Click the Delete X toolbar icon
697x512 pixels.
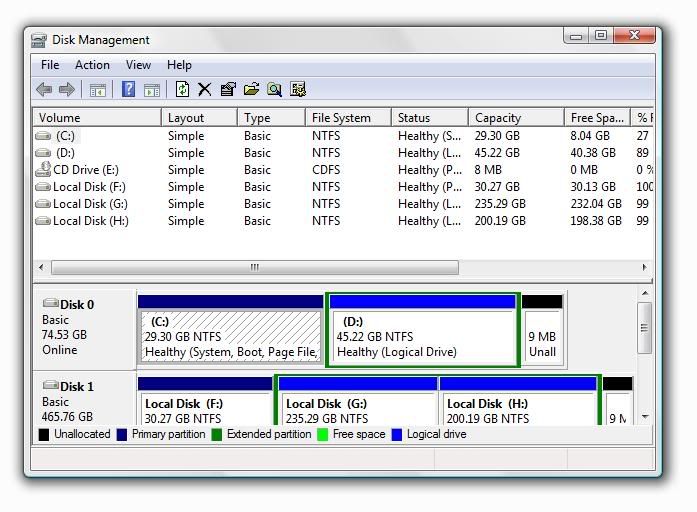[x=205, y=90]
